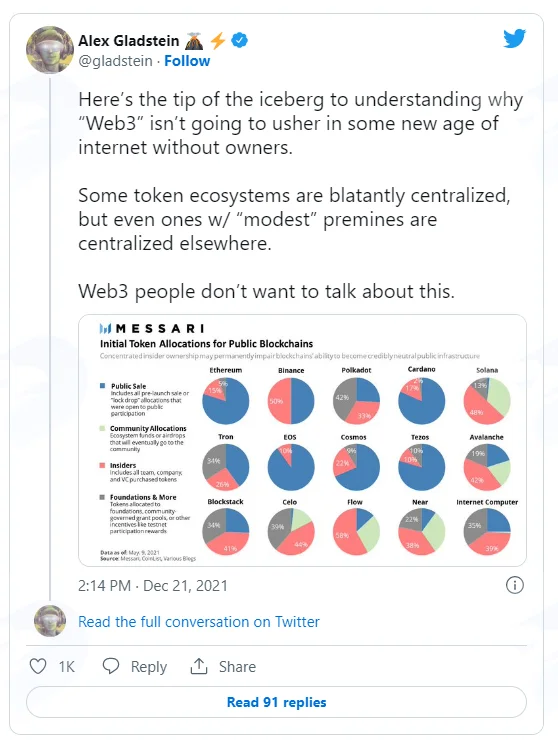558x750 pixels.
Task: Open the 2:14 PM Dec 21, 2021 timestamp
Action: tap(153, 585)
